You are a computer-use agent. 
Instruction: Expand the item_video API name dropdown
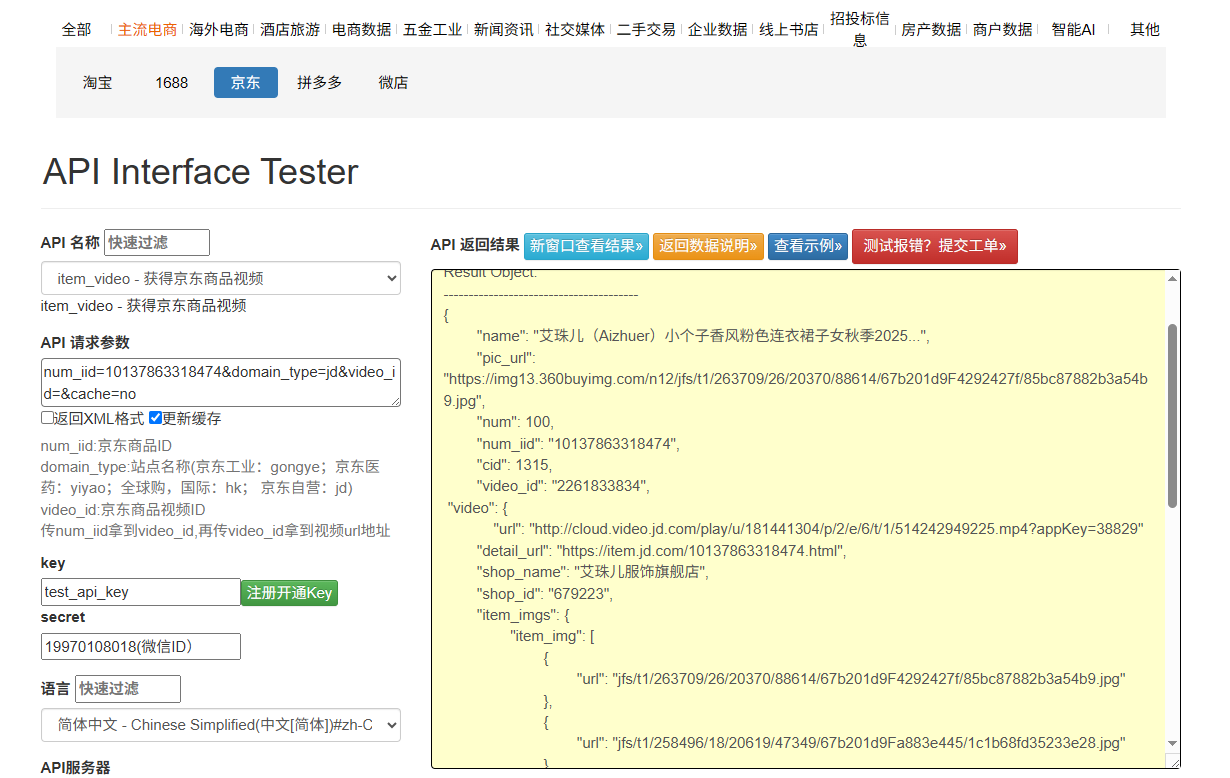point(220,279)
